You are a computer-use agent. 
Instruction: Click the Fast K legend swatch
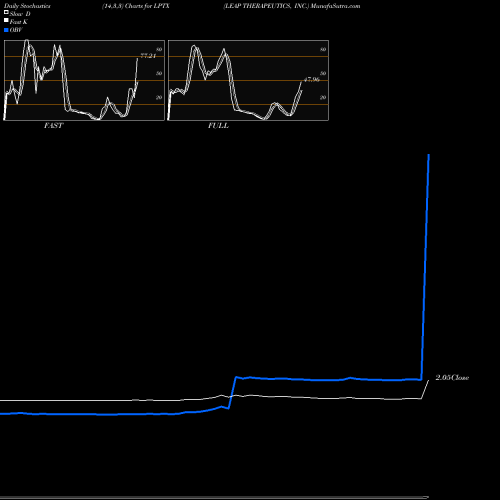6,21
